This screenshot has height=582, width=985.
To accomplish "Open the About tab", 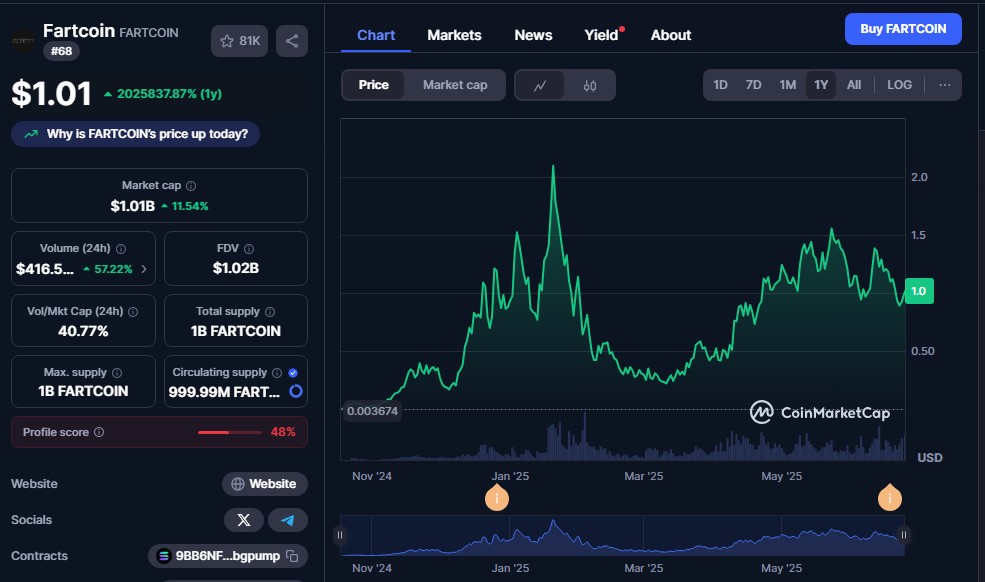I will coord(670,35).
